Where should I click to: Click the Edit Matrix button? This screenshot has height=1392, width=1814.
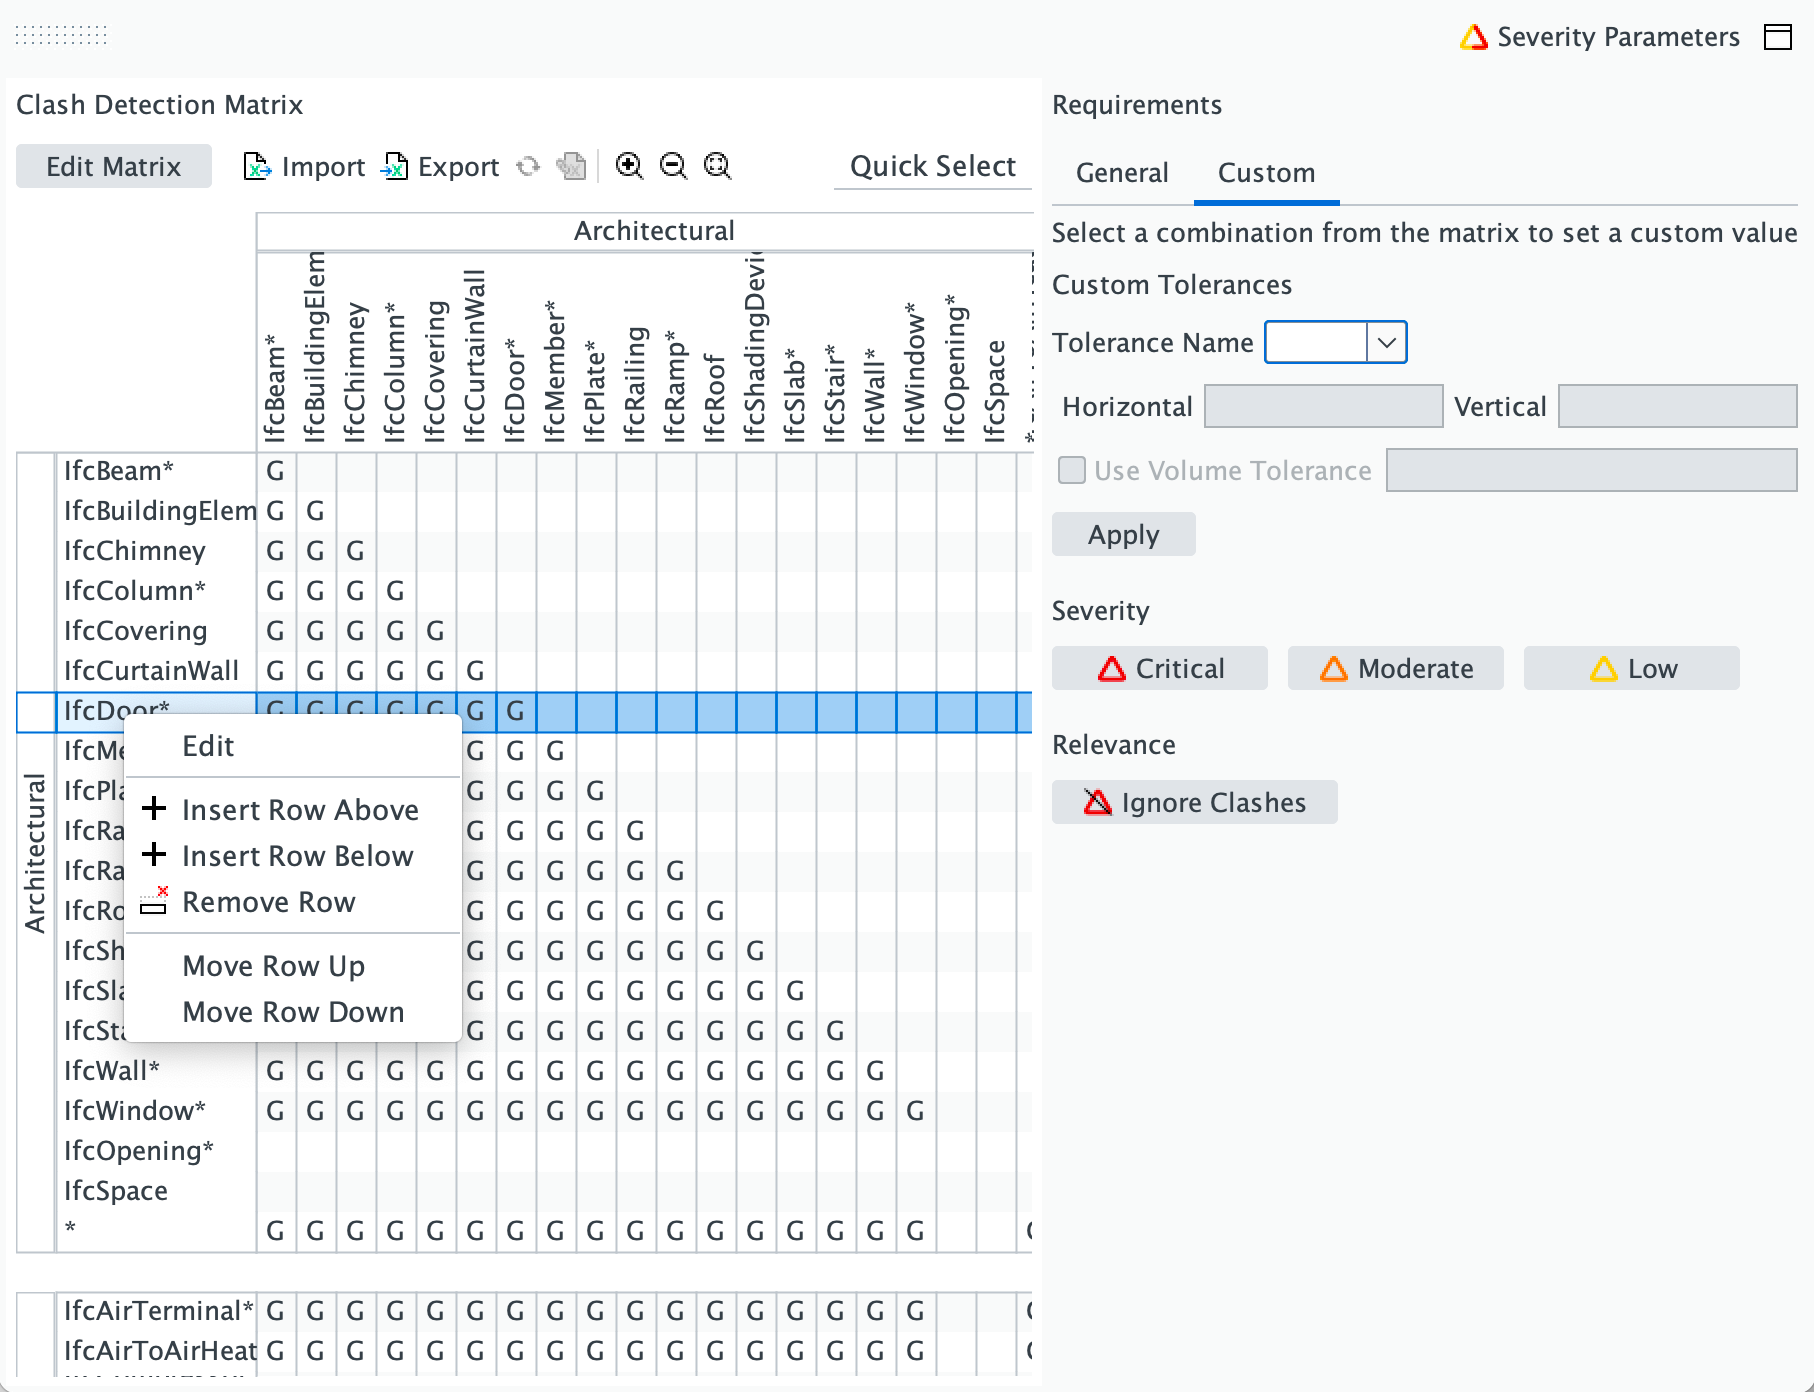(114, 166)
